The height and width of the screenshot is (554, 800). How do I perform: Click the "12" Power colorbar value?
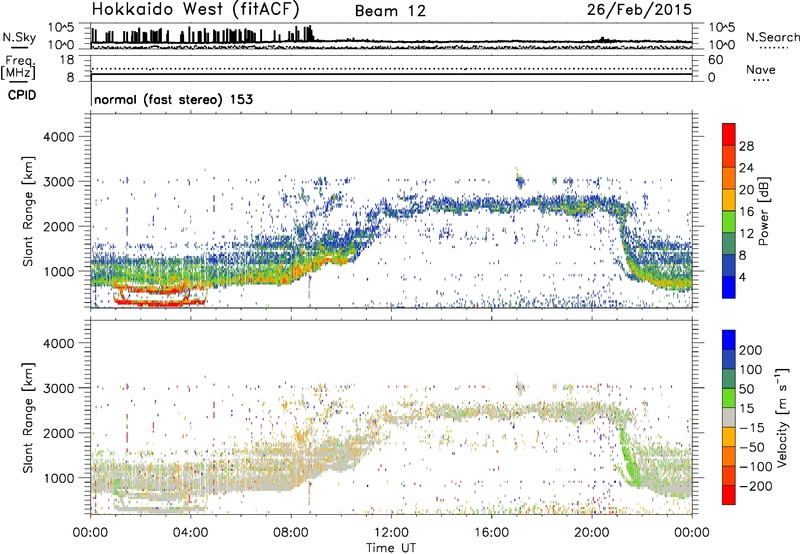pos(746,233)
